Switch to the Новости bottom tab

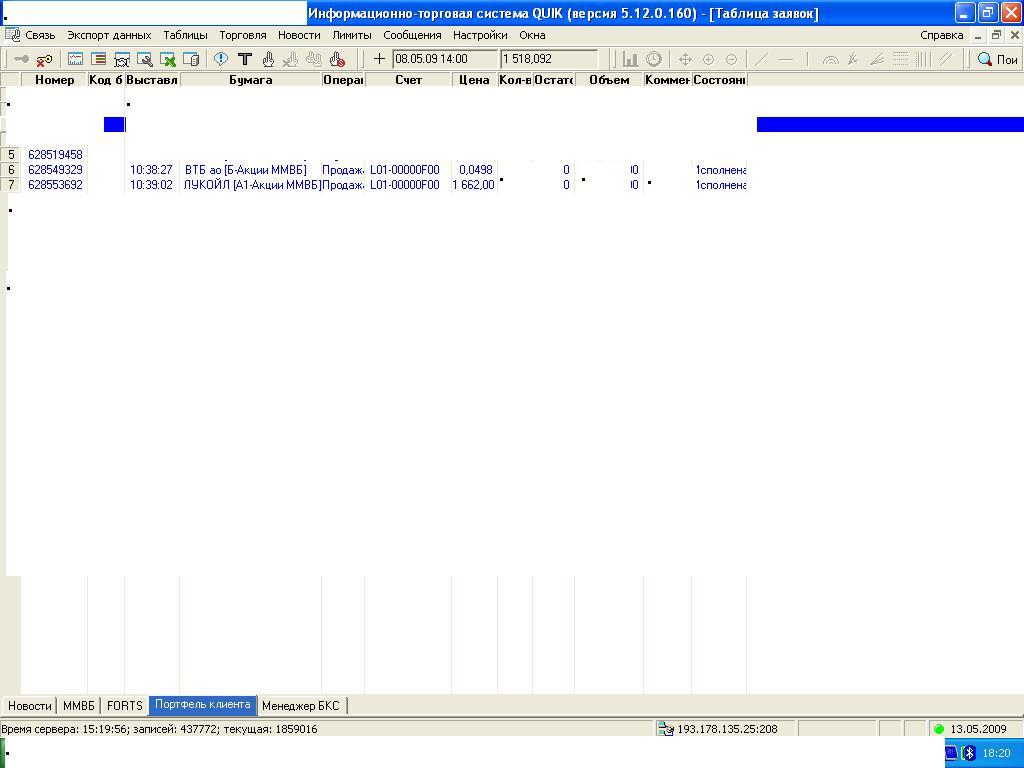29,705
